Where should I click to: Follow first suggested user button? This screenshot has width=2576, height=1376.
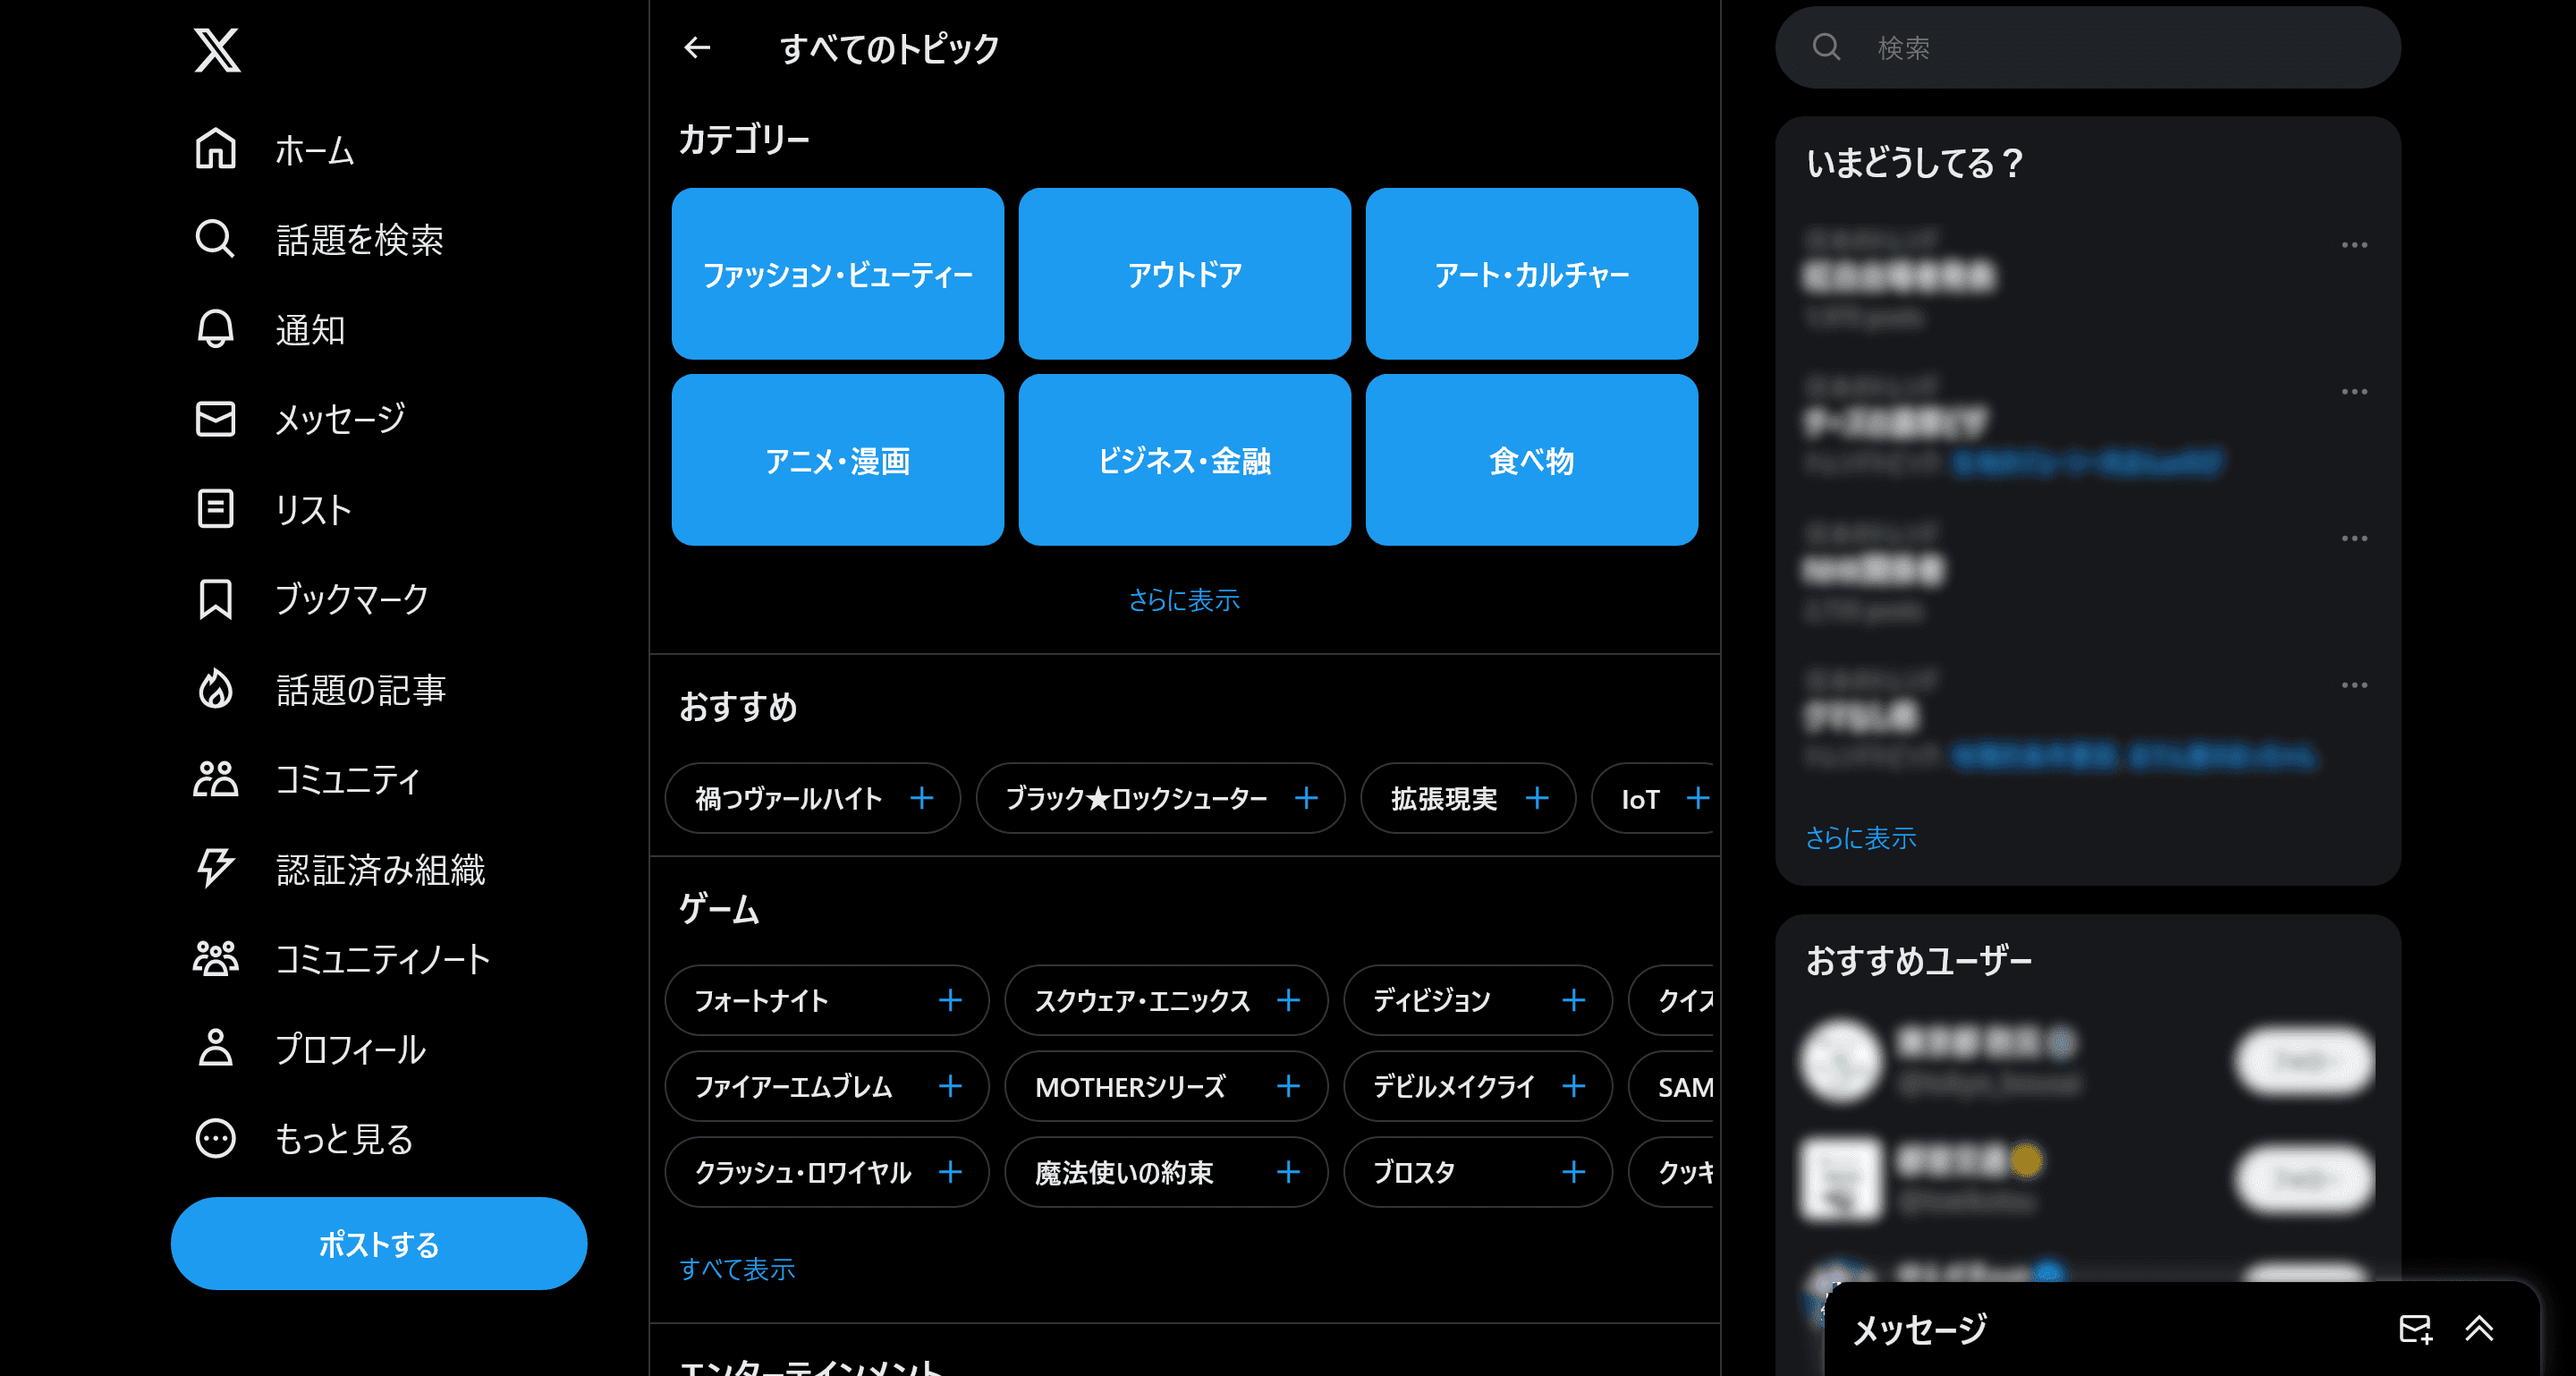click(2305, 1060)
